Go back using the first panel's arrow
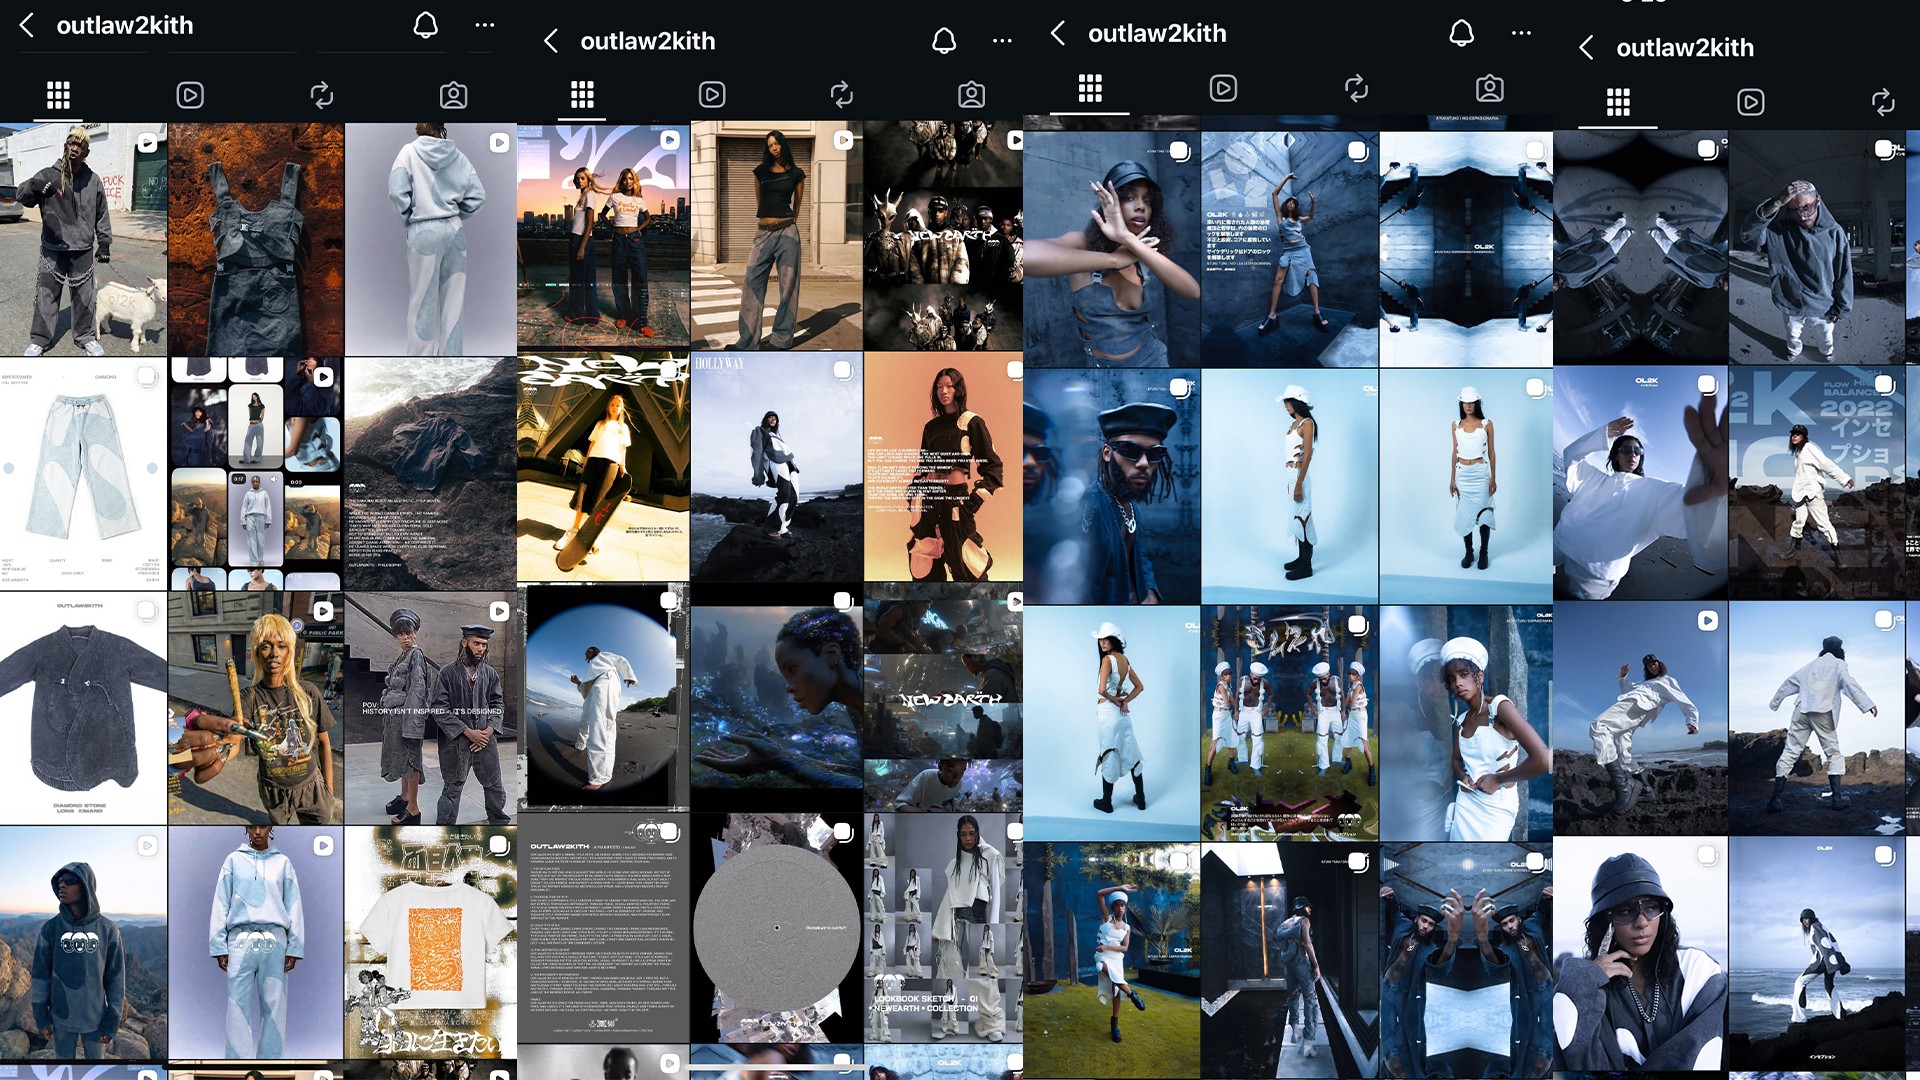The height and width of the screenshot is (1080, 1920). coord(27,25)
